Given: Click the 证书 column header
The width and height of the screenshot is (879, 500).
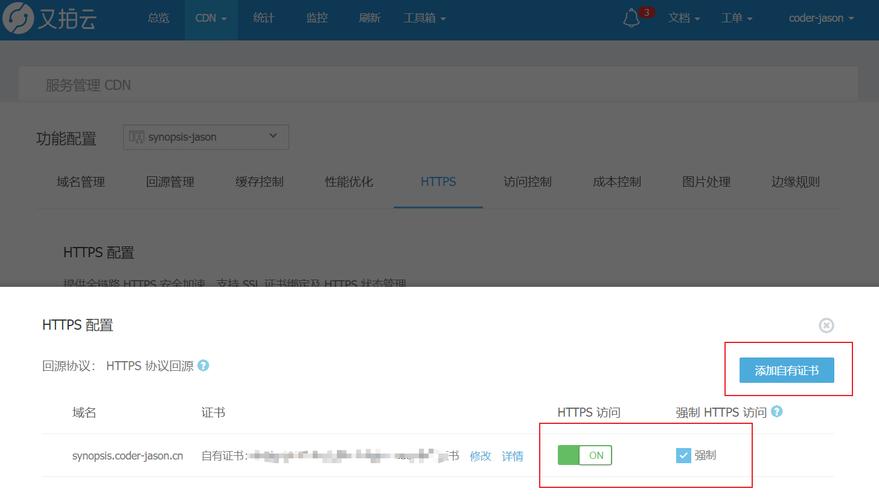Looking at the screenshot, I should point(213,413).
